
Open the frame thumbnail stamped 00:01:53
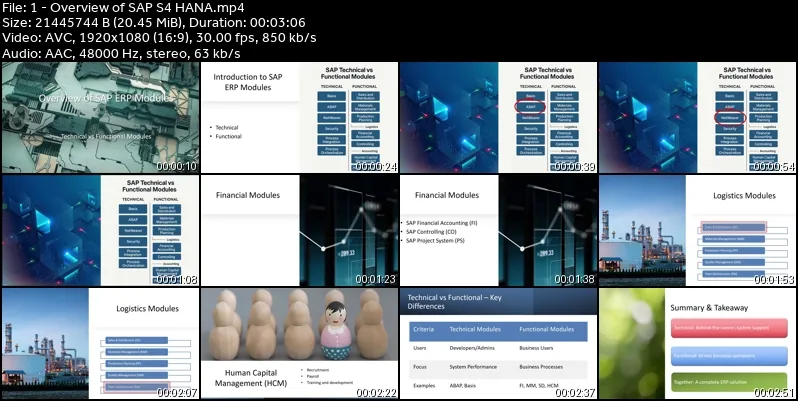coord(698,231)
